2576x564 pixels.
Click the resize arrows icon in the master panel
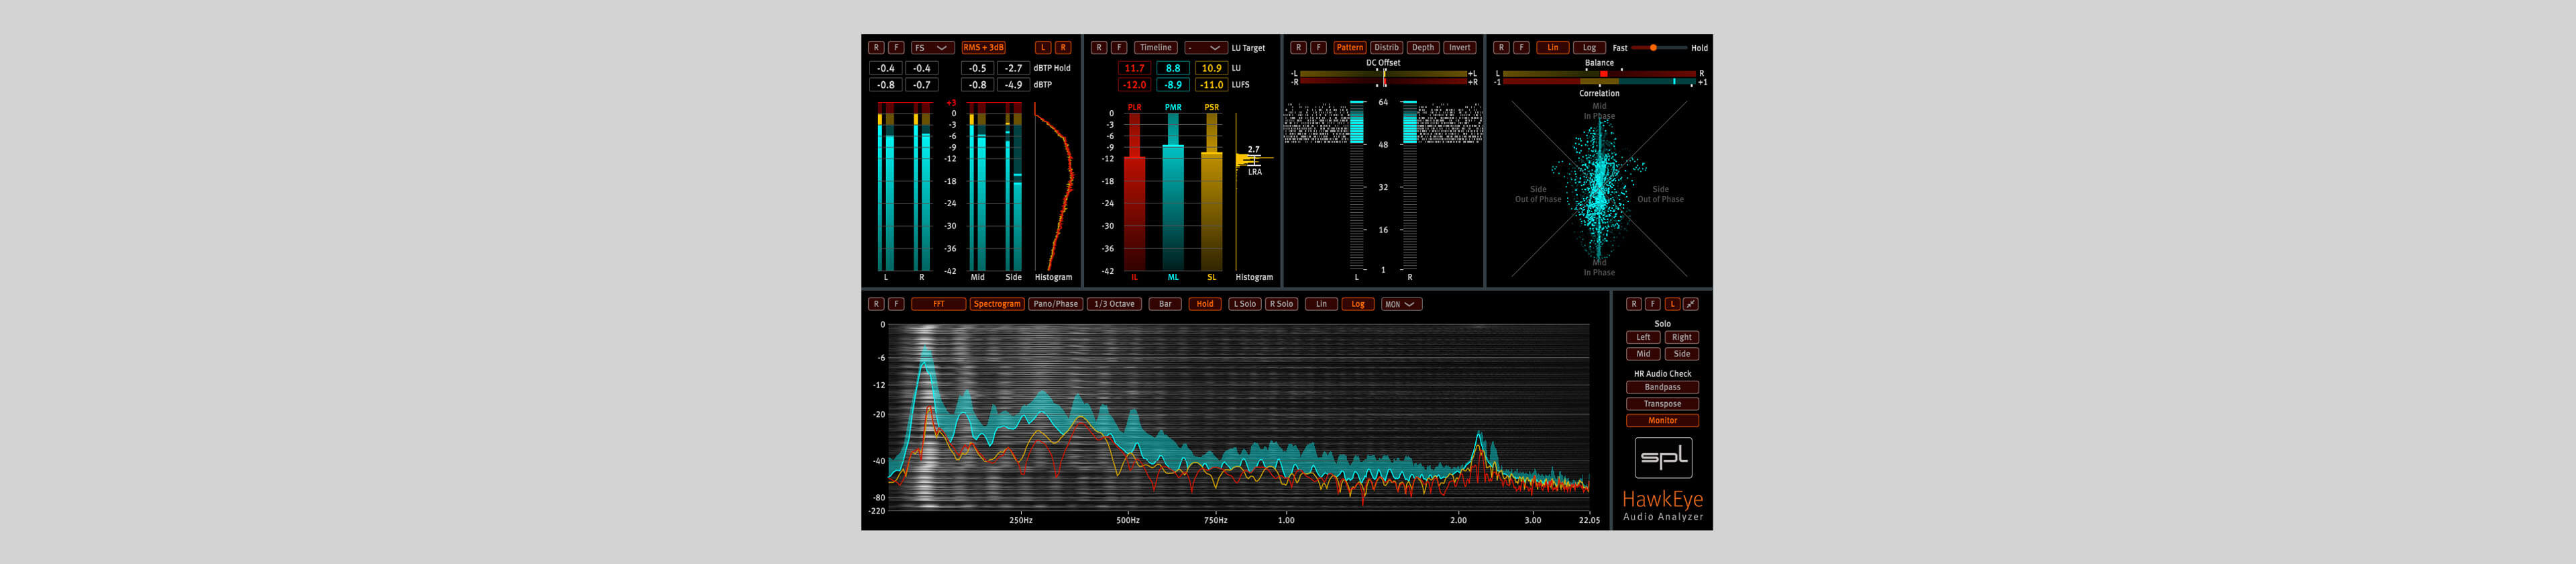click(x=1691, y=304)
